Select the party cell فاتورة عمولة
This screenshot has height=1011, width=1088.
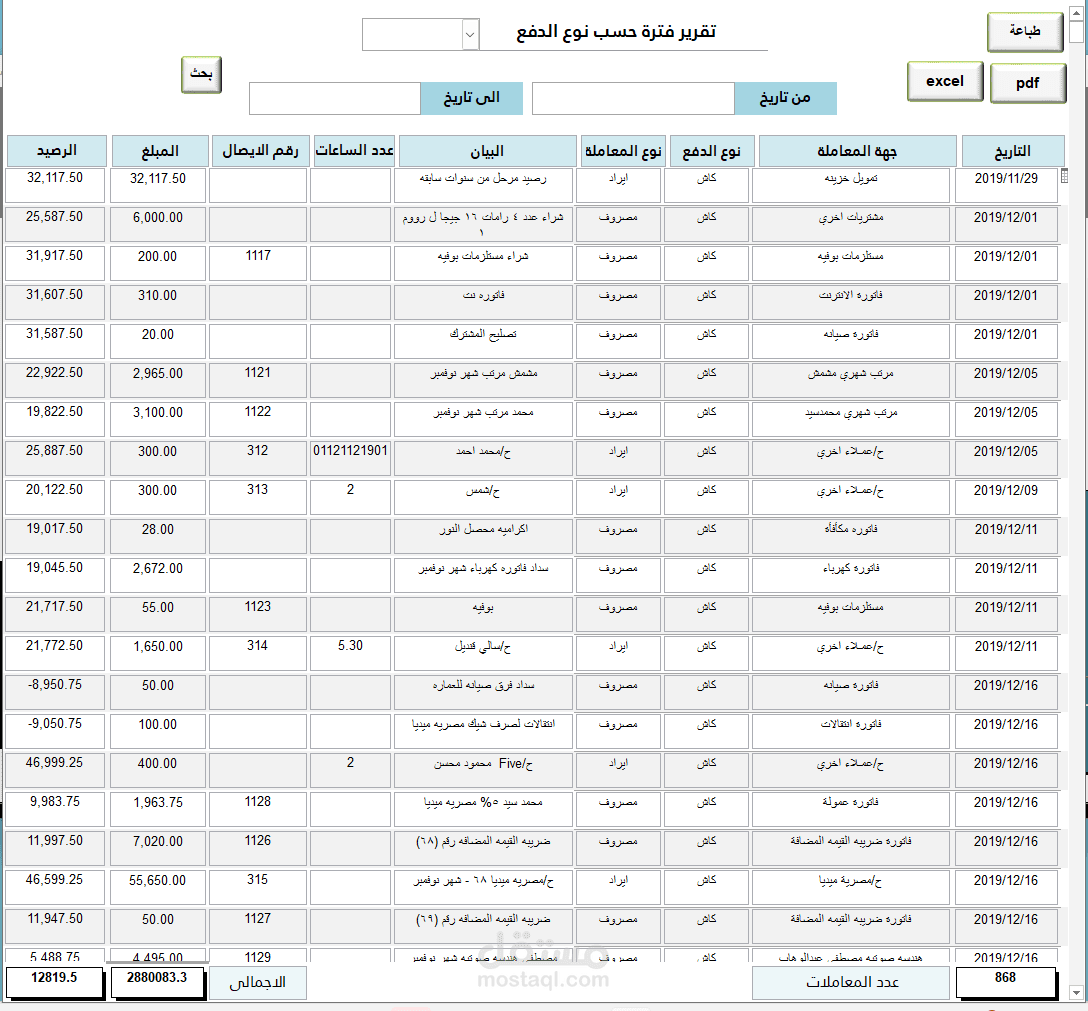click(851, 809)
